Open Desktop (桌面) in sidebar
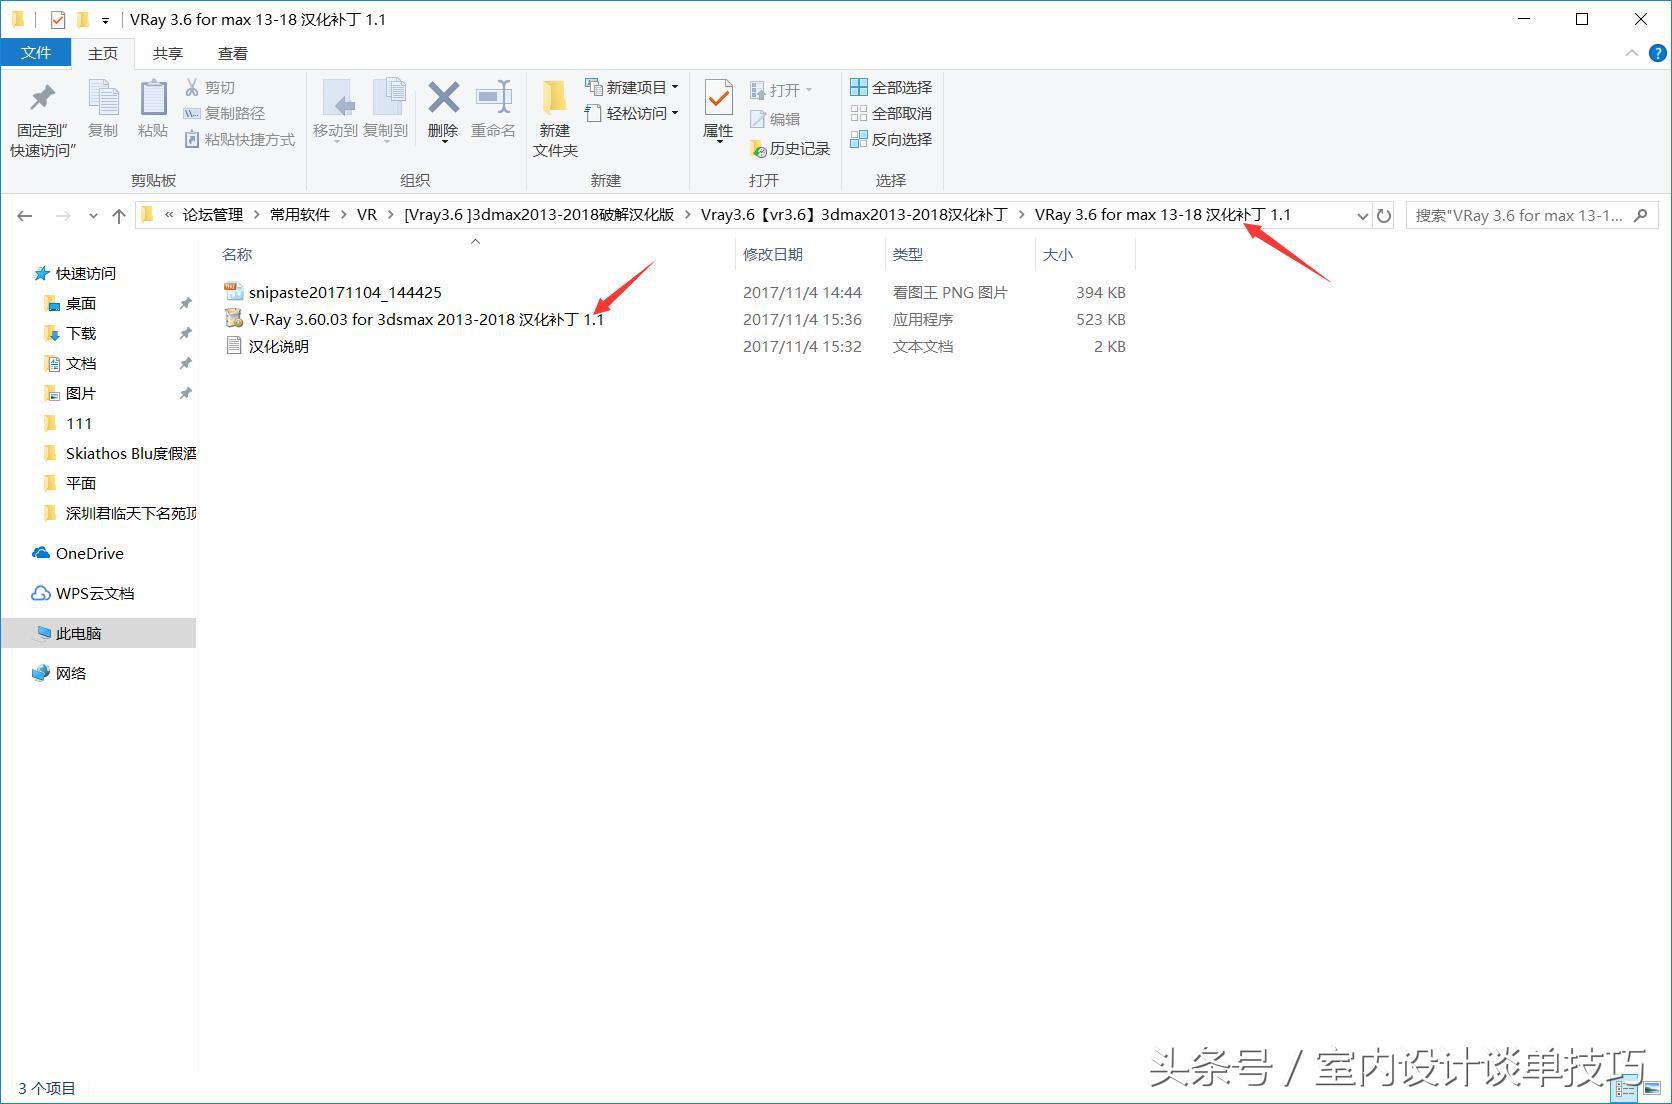Image resolution: width=1672 pixels, height=1104 pixels. tap(80, 303)
